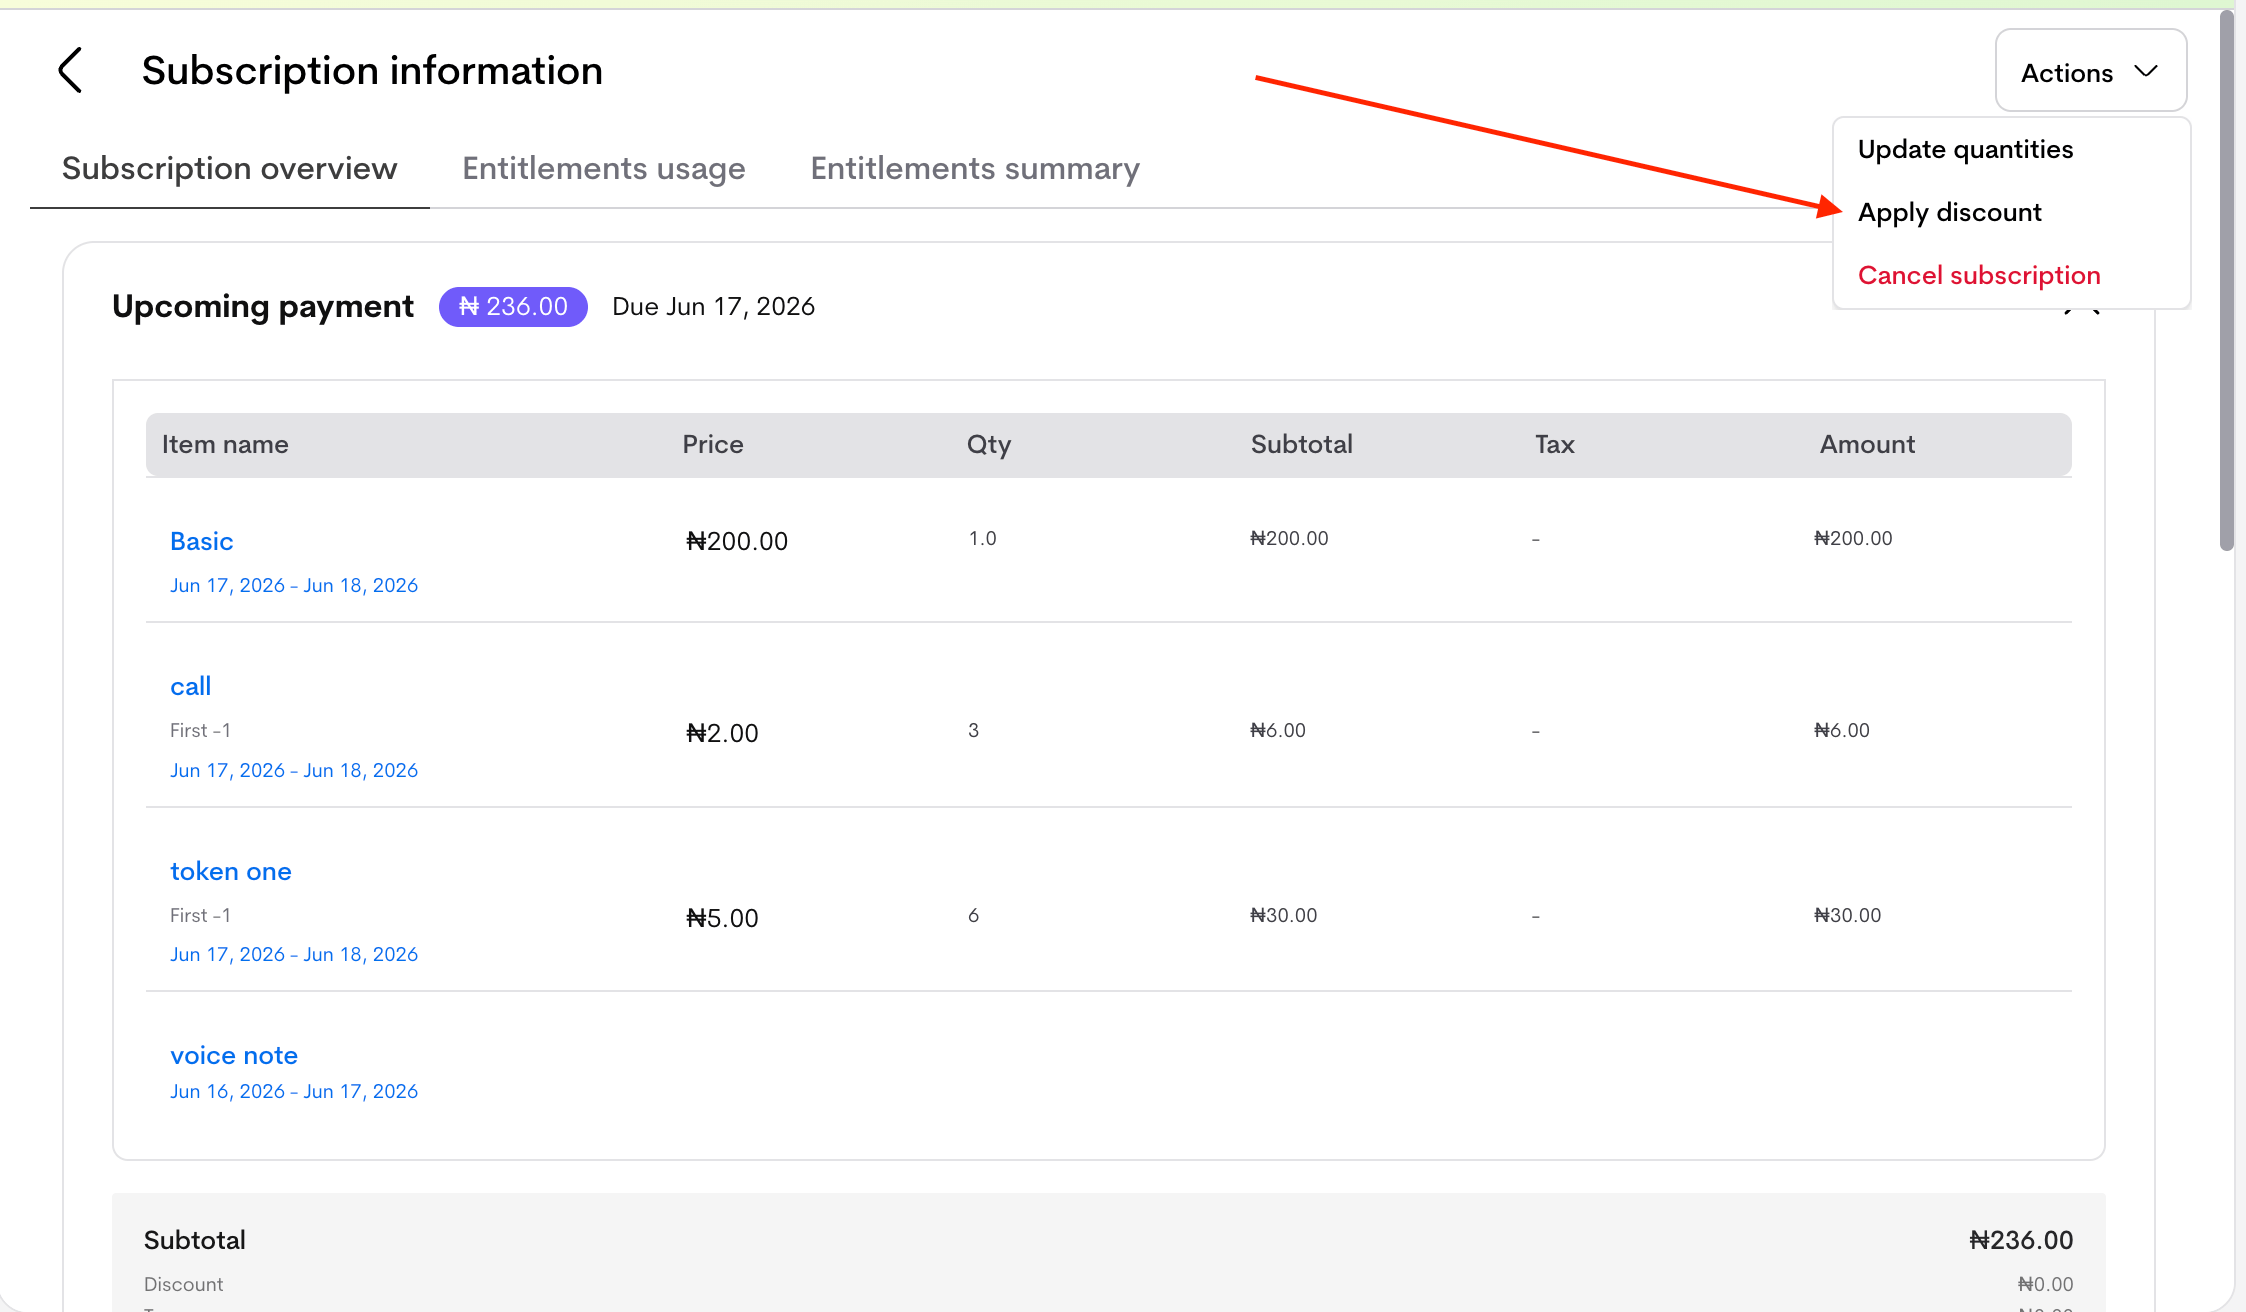Click the Tax column header
The width and height of the screenshot is (2246, 1312).
tap(1555, 444)
